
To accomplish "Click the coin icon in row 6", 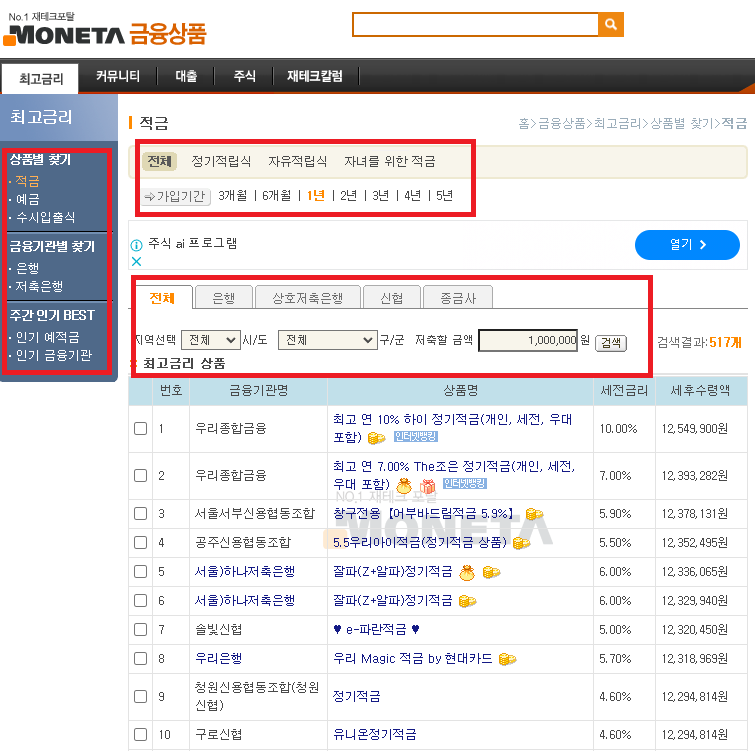I will point(468,601).
